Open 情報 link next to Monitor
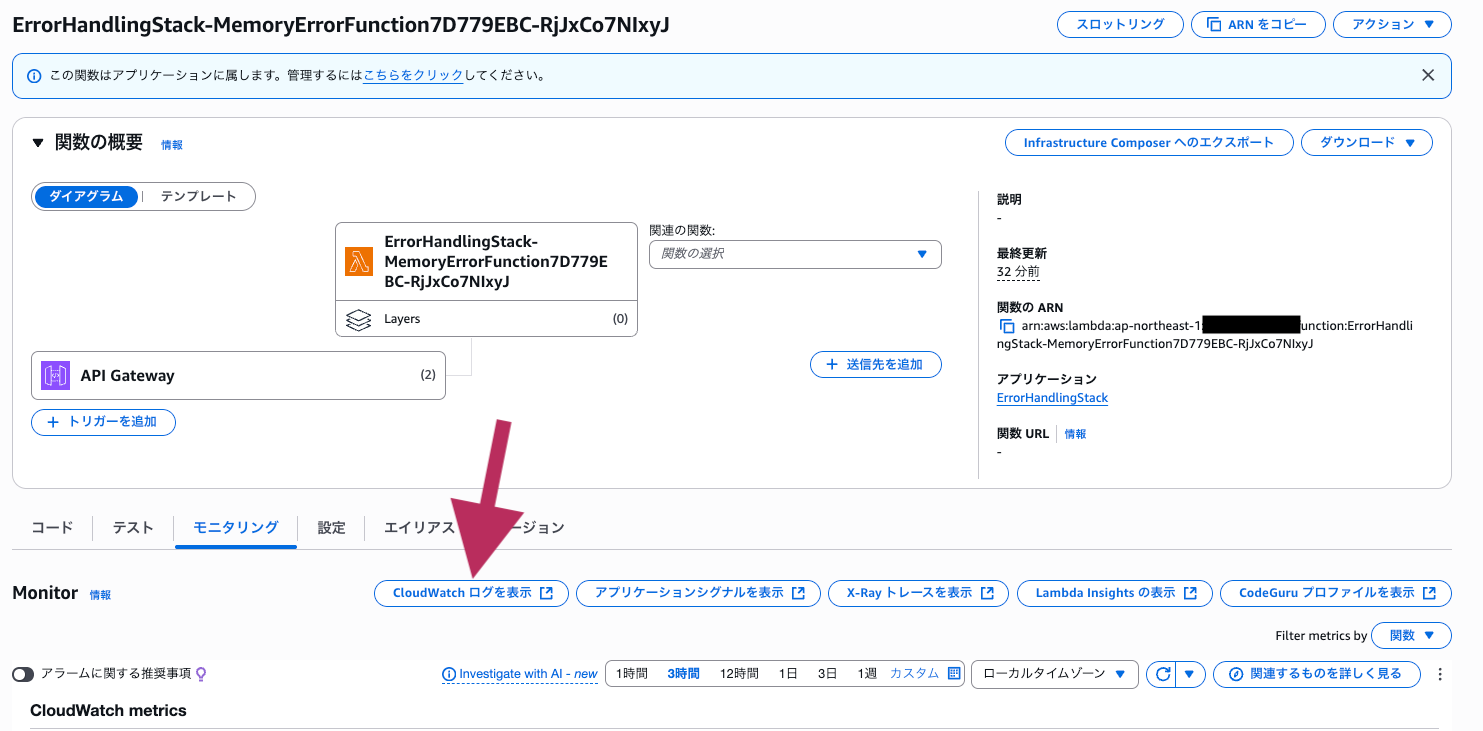 click(x=100, y=595)
